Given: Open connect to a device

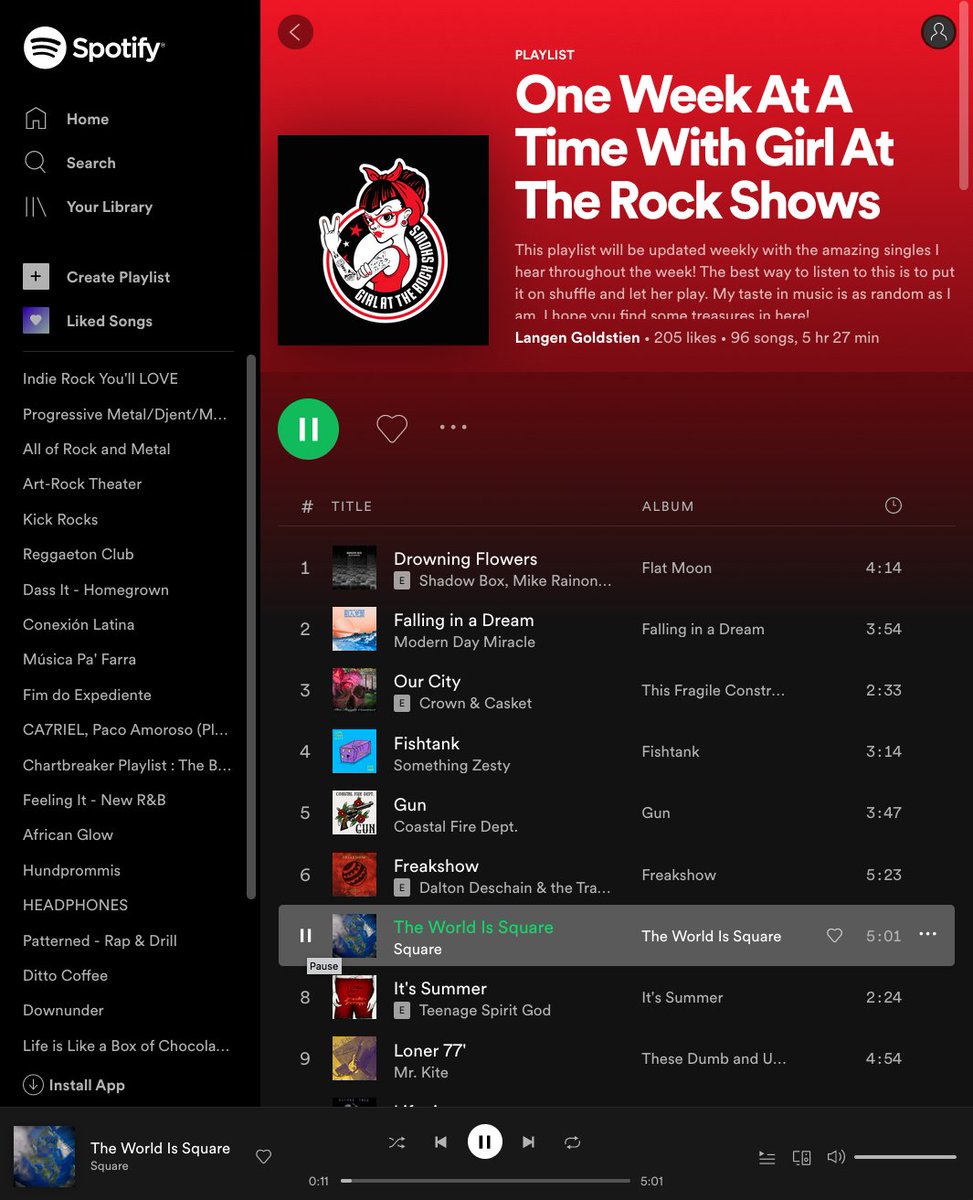Looking at the screenshot, I should point(801,1157).
